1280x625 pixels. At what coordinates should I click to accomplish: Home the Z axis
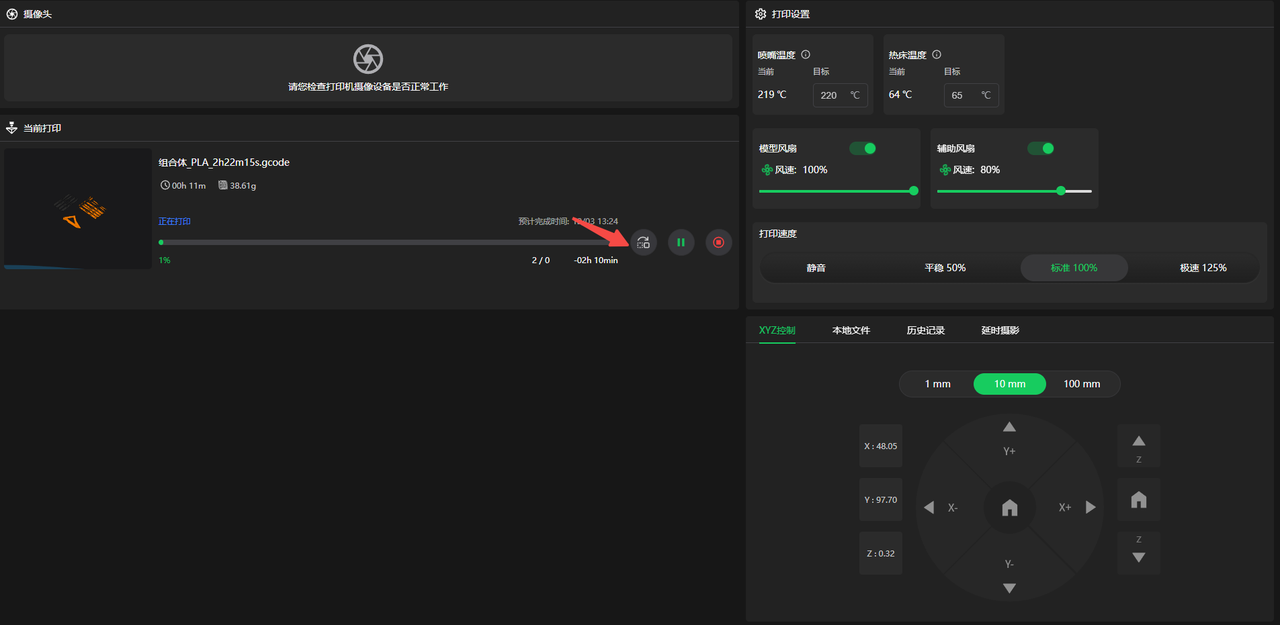[1138, 500]
